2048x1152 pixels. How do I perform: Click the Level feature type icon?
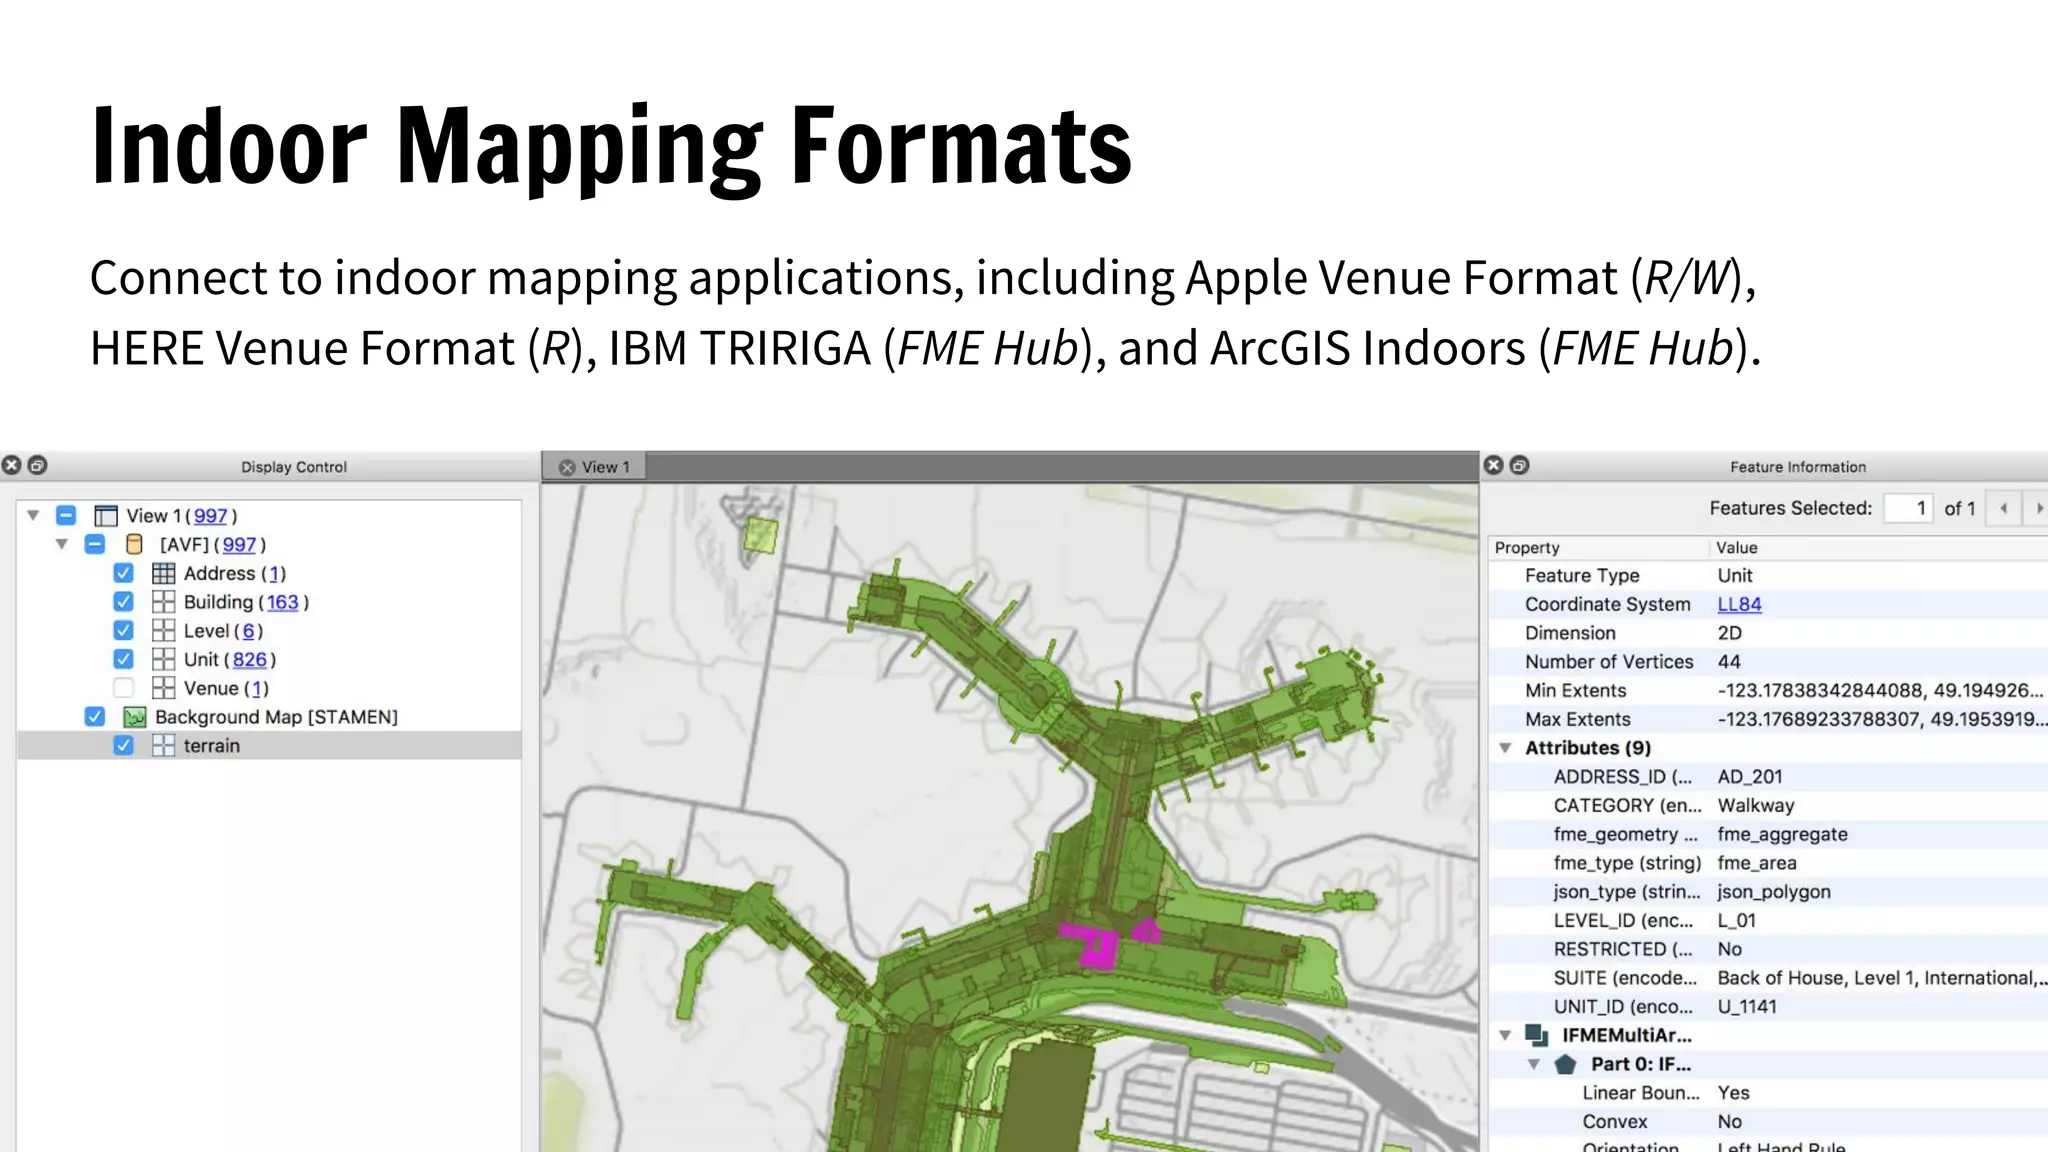click(163, 631)
